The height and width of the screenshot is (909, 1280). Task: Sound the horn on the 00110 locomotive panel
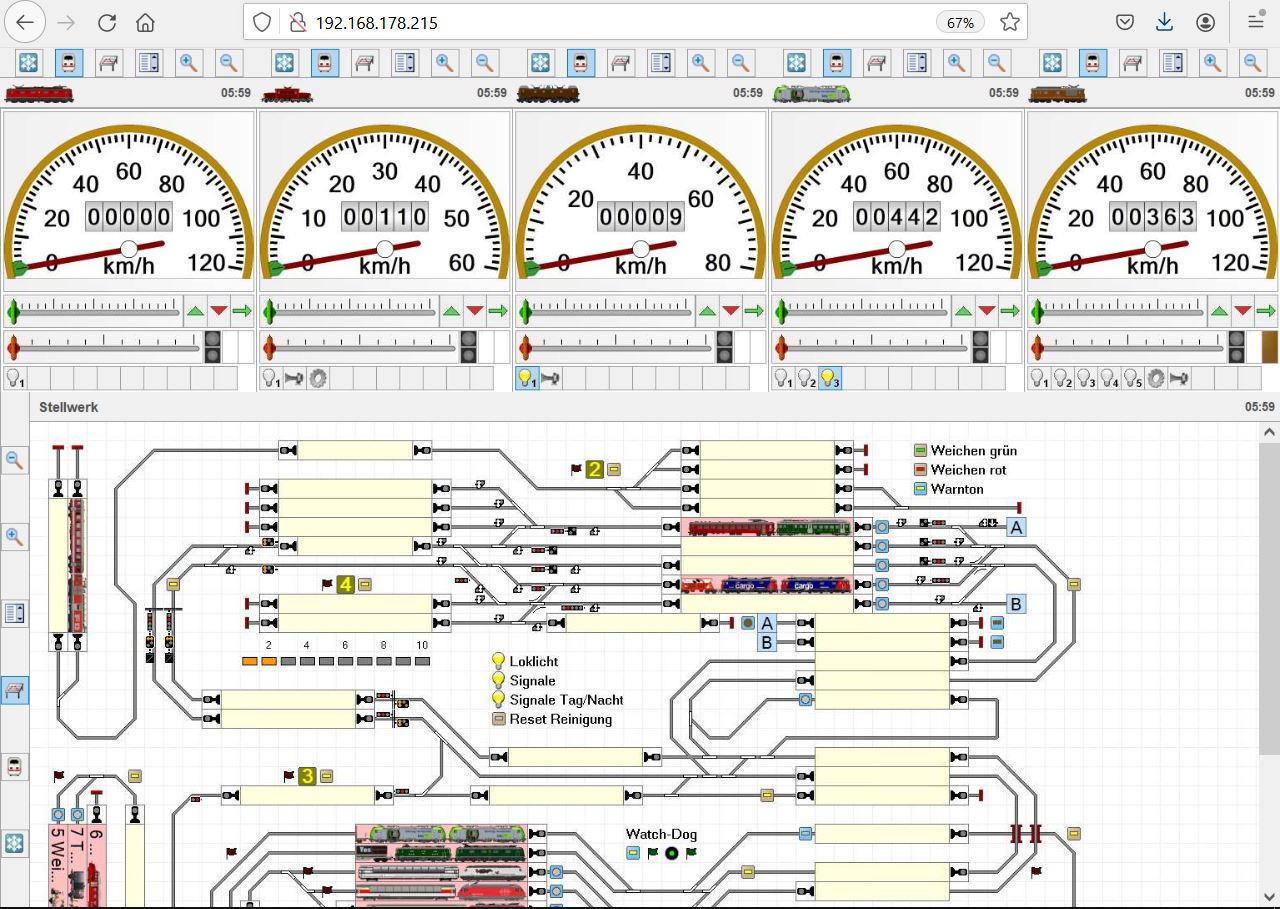click(294, 378)
